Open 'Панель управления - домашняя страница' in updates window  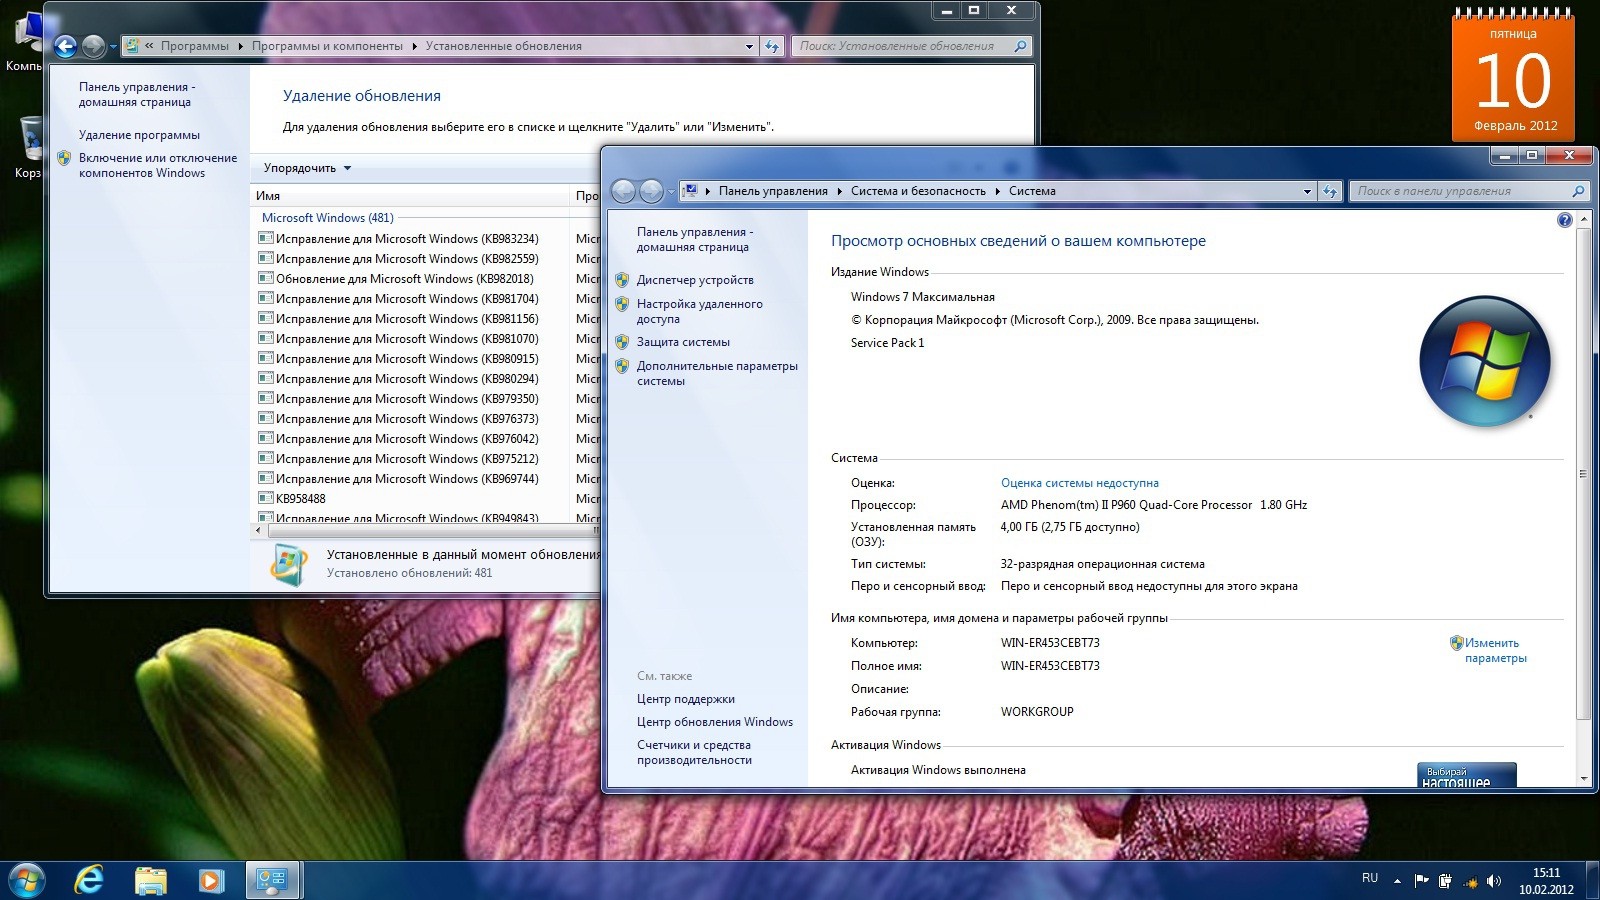(x=137, y=94)
